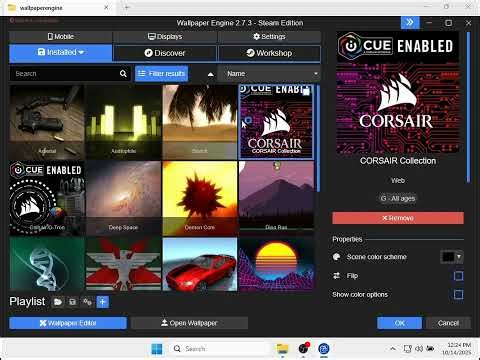
Task: Toggle sort direction arrow
Action: (211, 74)
